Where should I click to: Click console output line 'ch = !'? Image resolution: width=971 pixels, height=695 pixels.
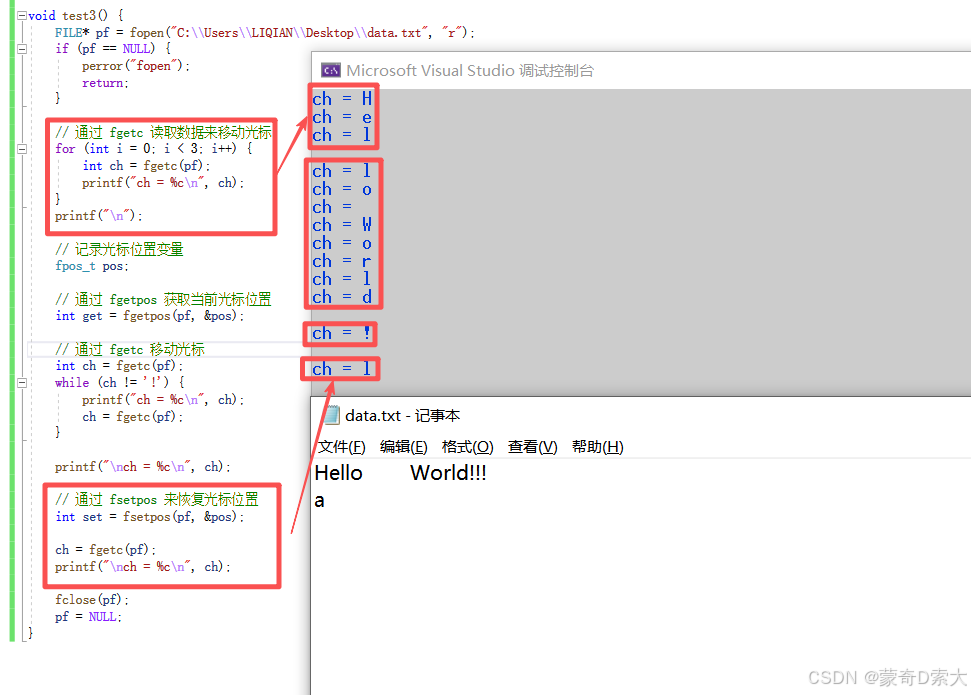click(x=342, y=333)
